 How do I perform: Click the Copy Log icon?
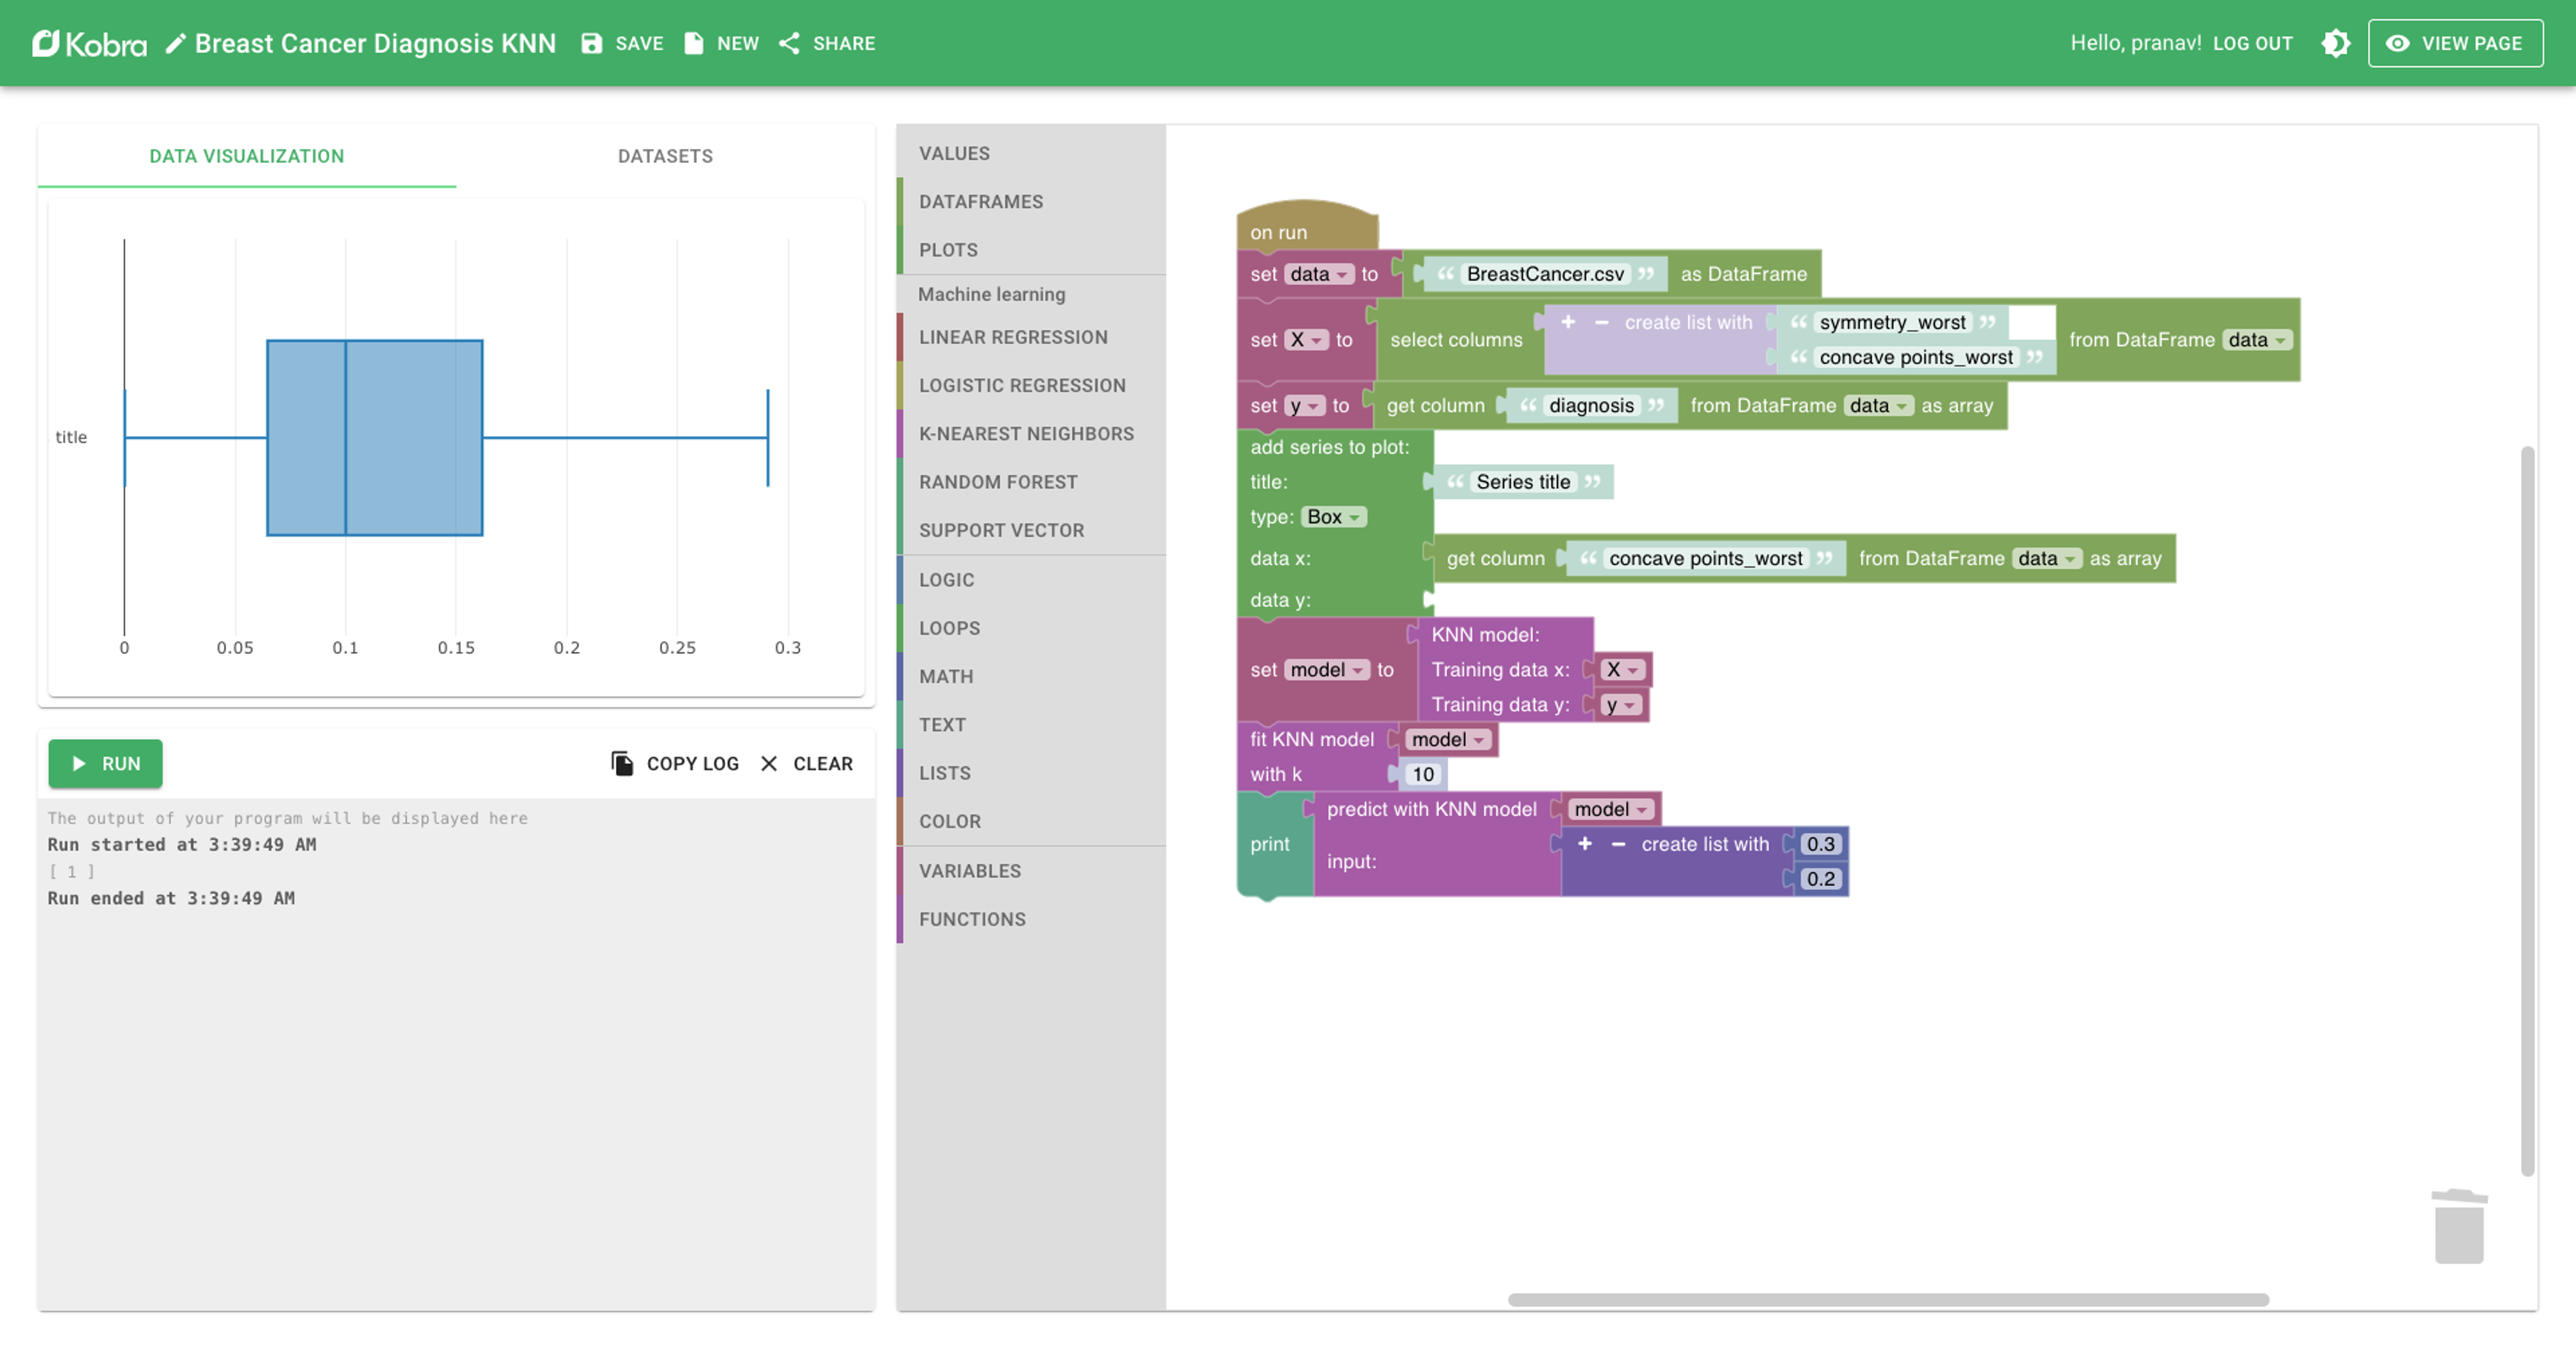[x=622, y=764]
